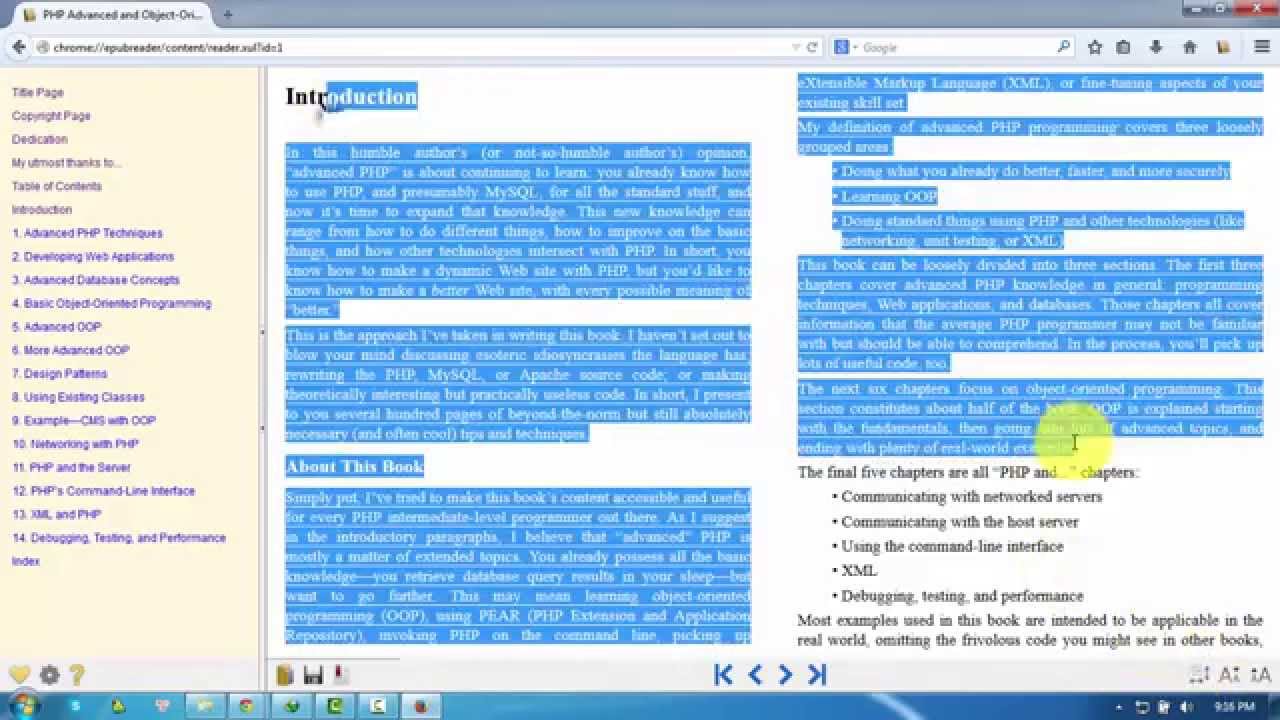Click "• Using the command-line interface" bullet
The image size is (1280, 720).
pyautogui.click(x=947, y=546)
